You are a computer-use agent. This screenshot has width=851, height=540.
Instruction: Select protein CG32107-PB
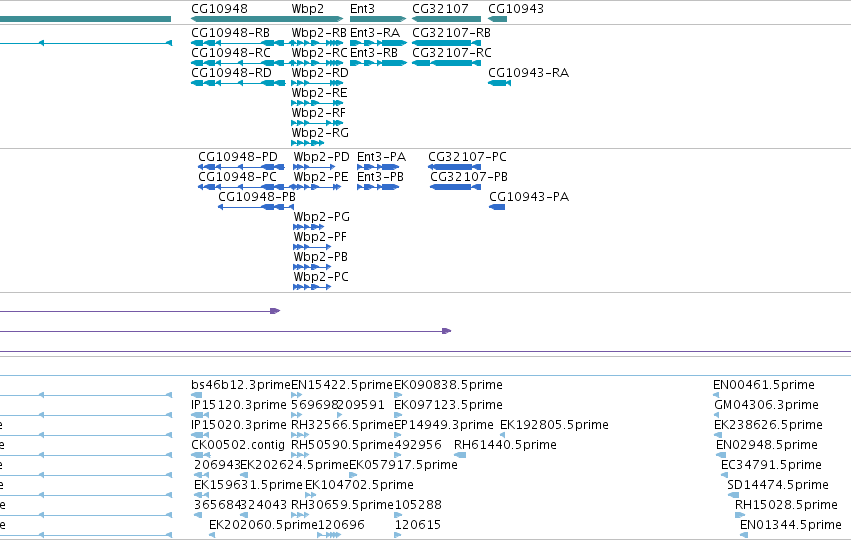tap(469, 177)
